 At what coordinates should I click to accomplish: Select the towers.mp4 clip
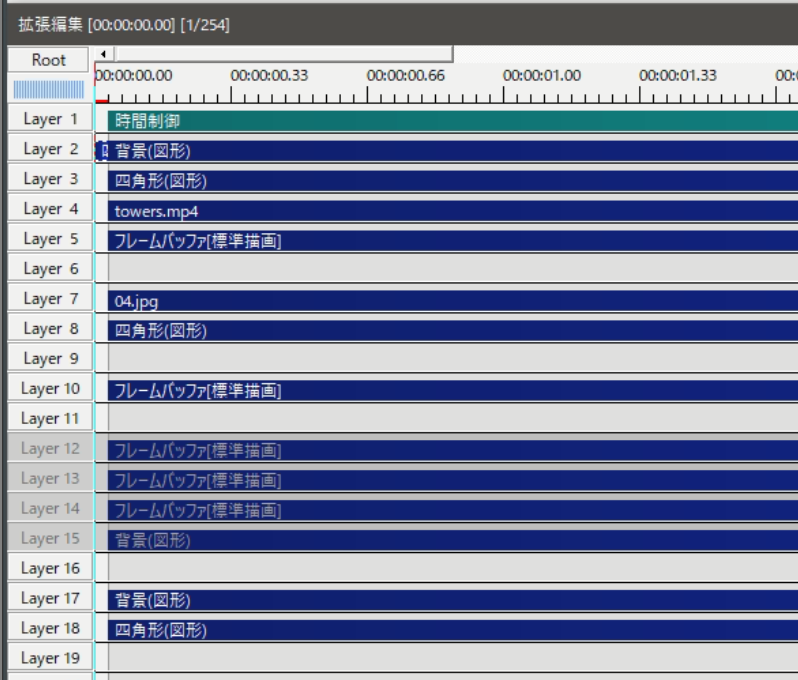(453, 211)
